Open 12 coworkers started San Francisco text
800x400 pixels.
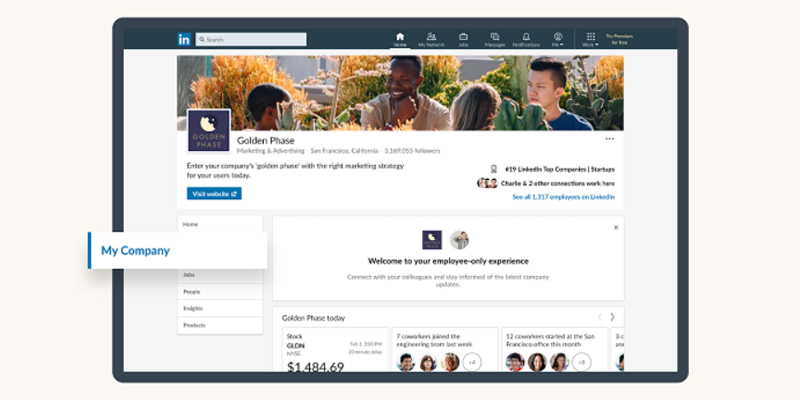coord(550,340)
